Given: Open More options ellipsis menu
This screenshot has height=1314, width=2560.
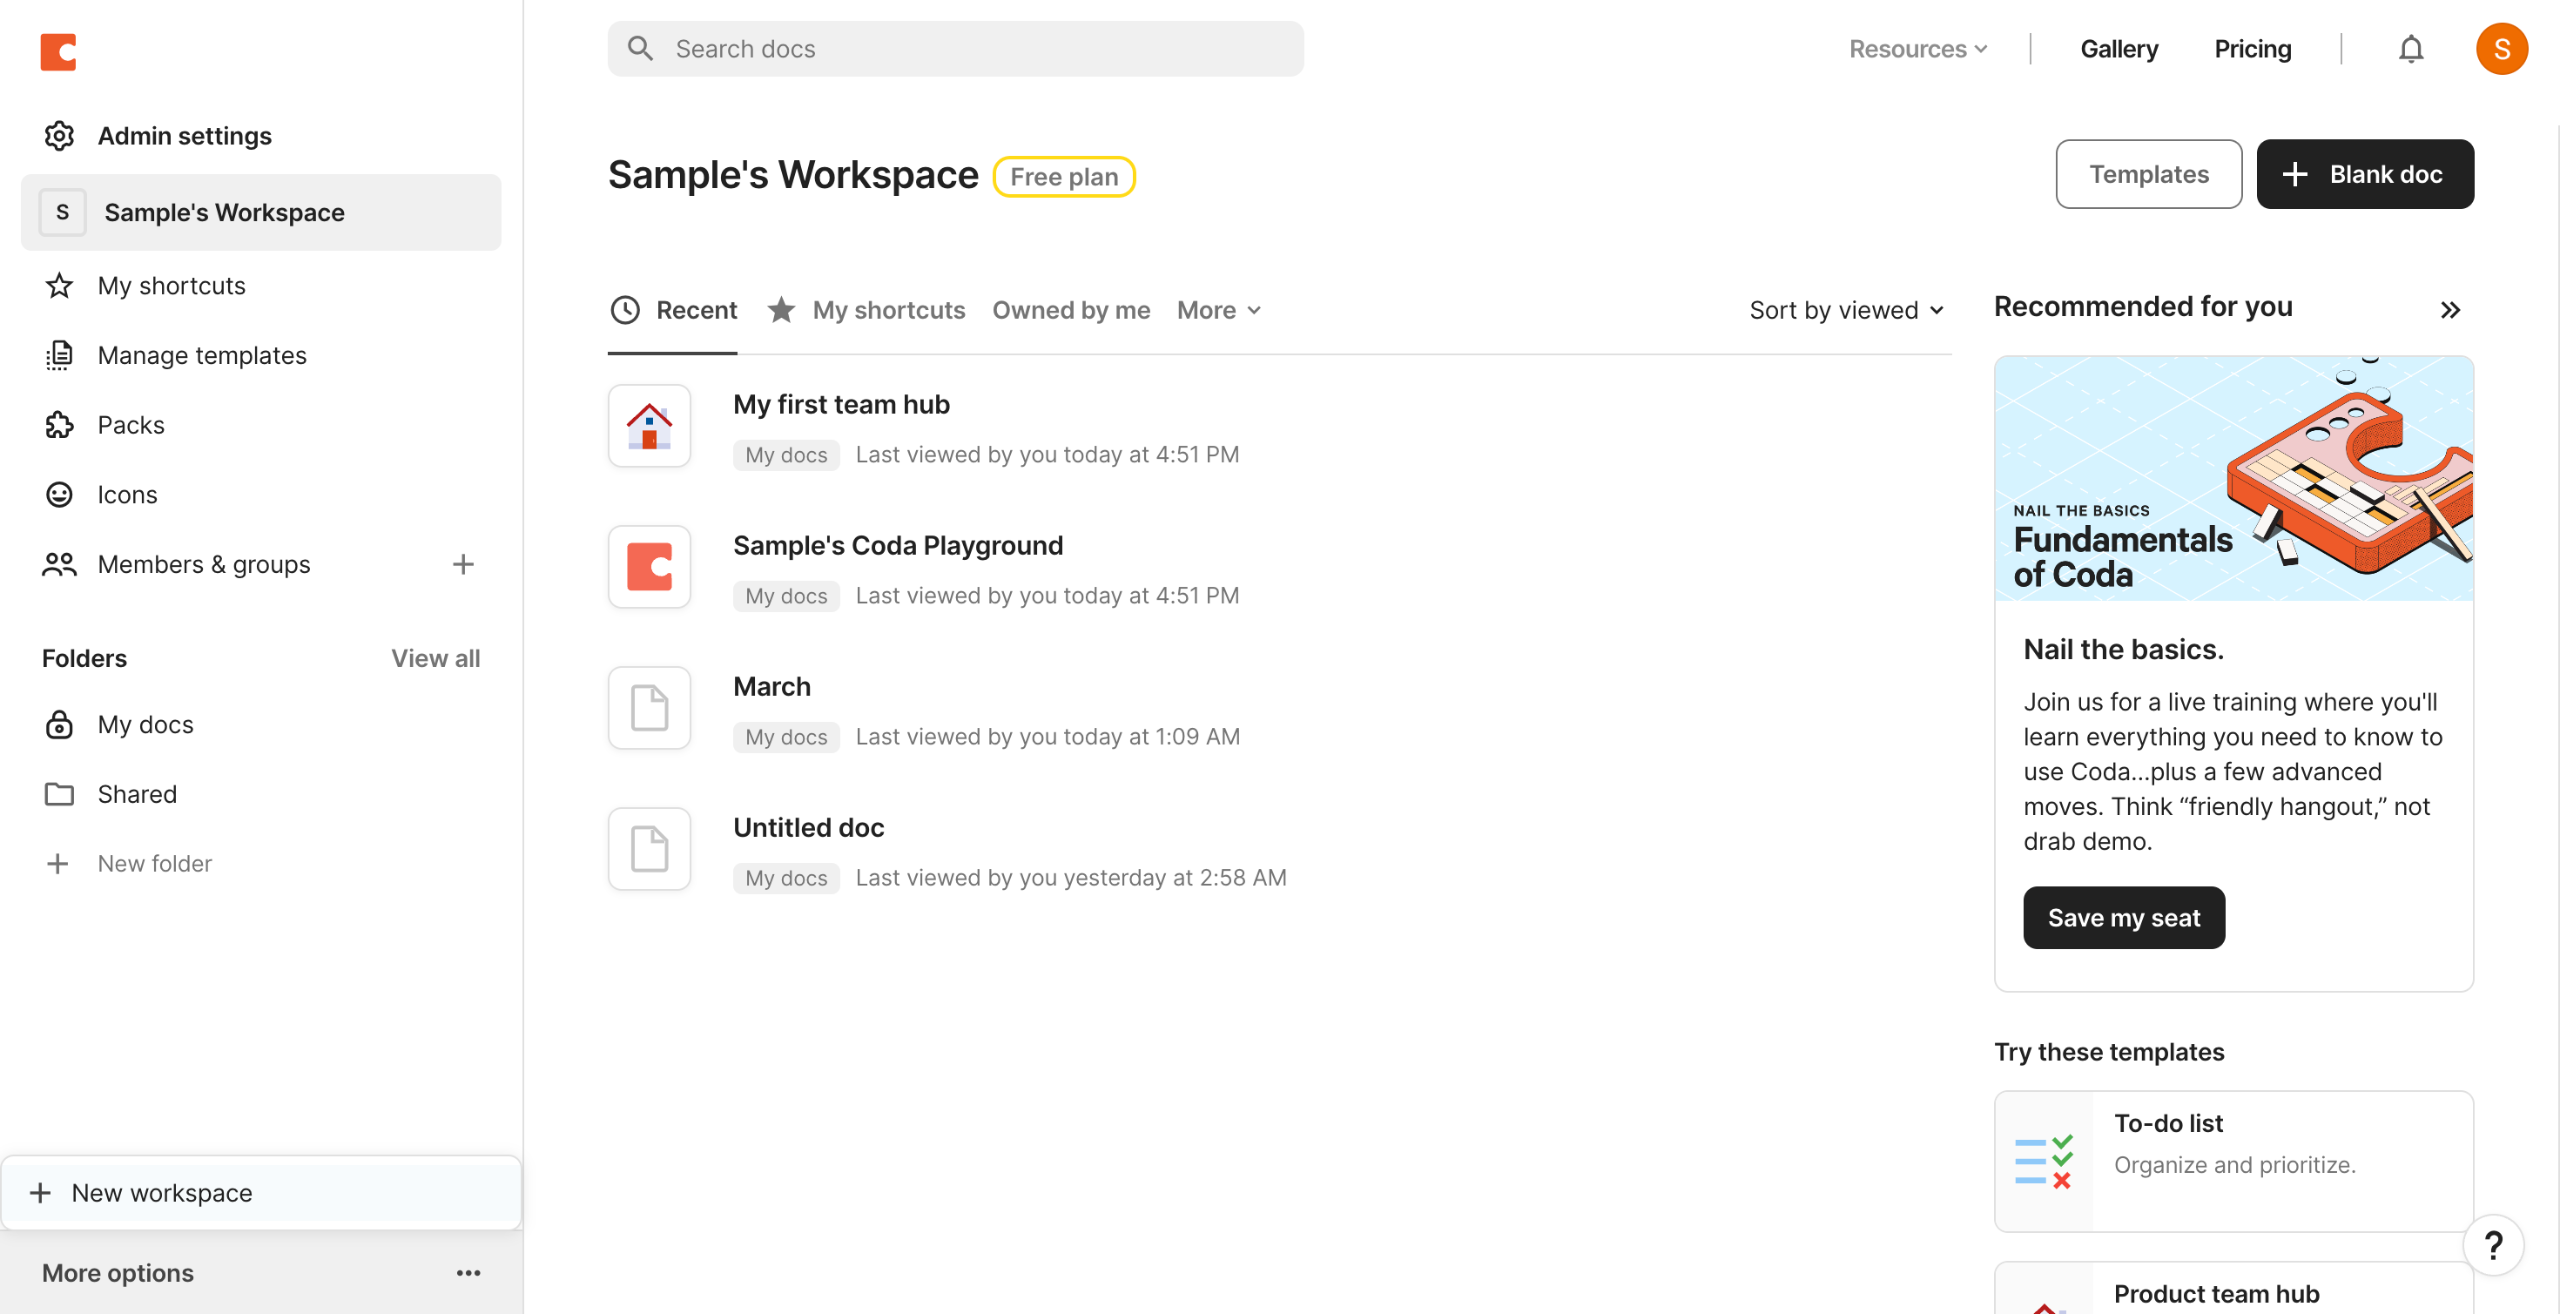Looking at the screenshot, I should 468,1273.
